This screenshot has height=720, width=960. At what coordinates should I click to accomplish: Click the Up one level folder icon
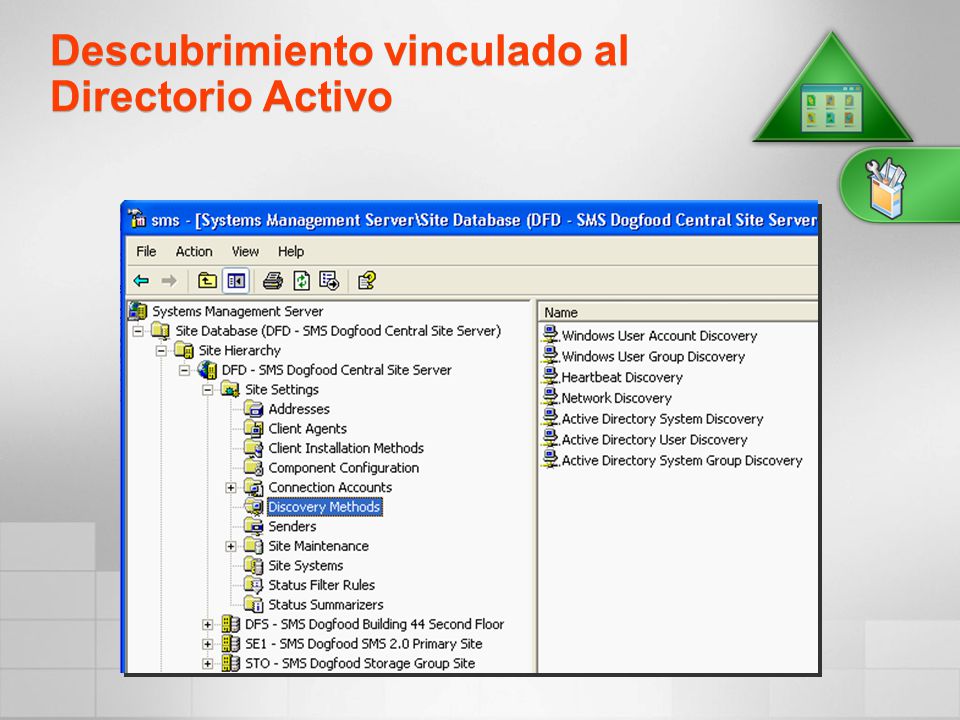[208, 281]
